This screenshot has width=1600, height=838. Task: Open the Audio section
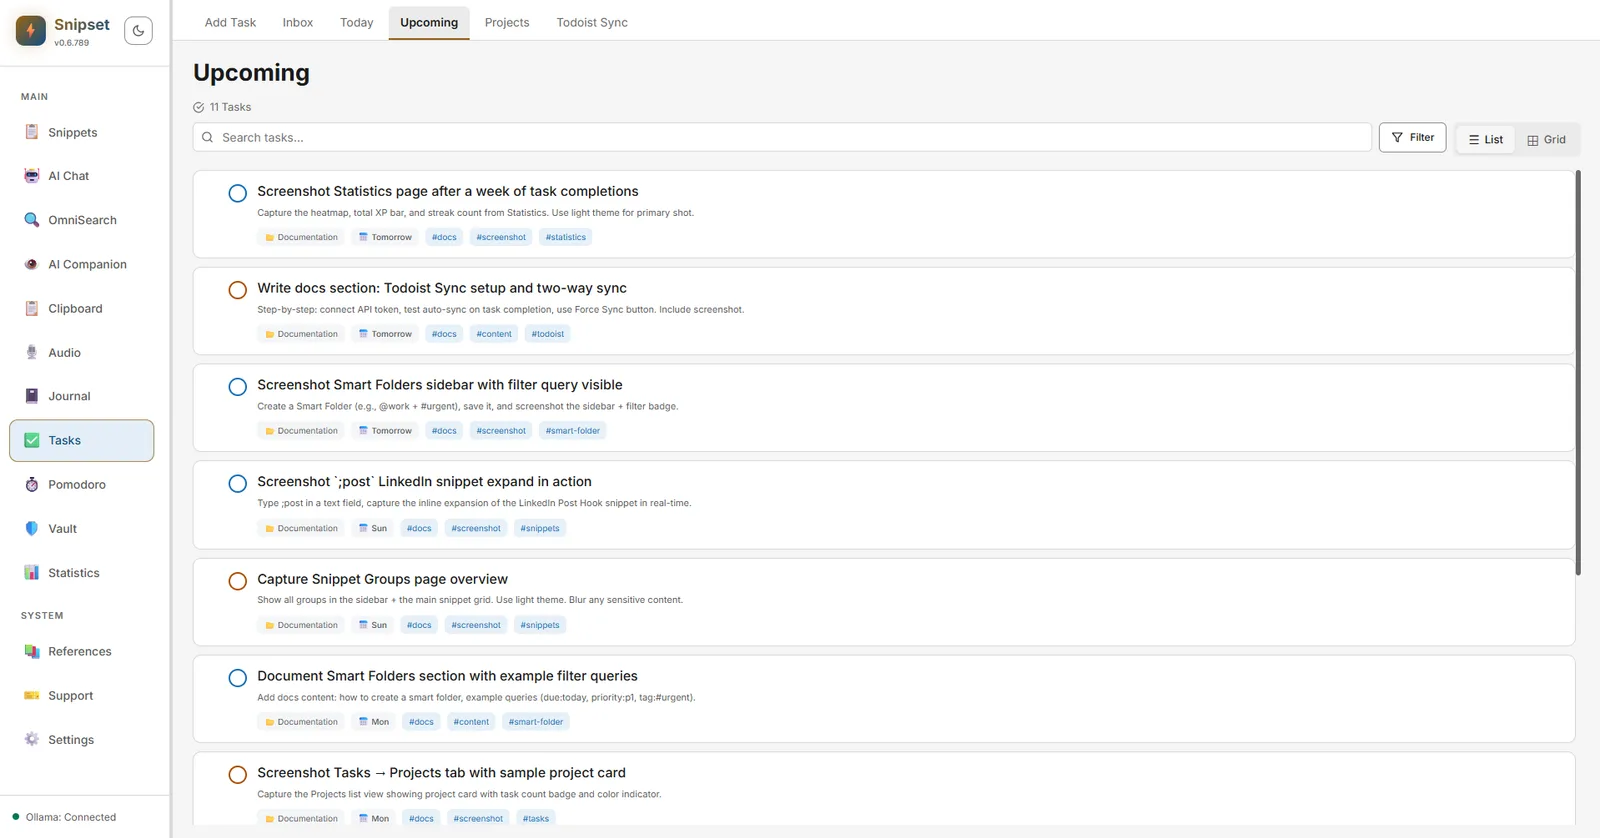(82, 352)
